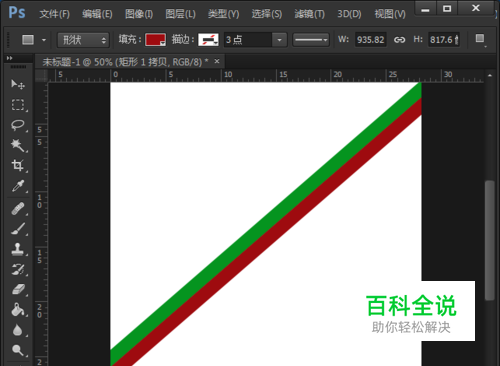The image size is (500, 366).
Task: Open the 视图(V) menu
Action: pyautogui.click(x=390, y=14)
